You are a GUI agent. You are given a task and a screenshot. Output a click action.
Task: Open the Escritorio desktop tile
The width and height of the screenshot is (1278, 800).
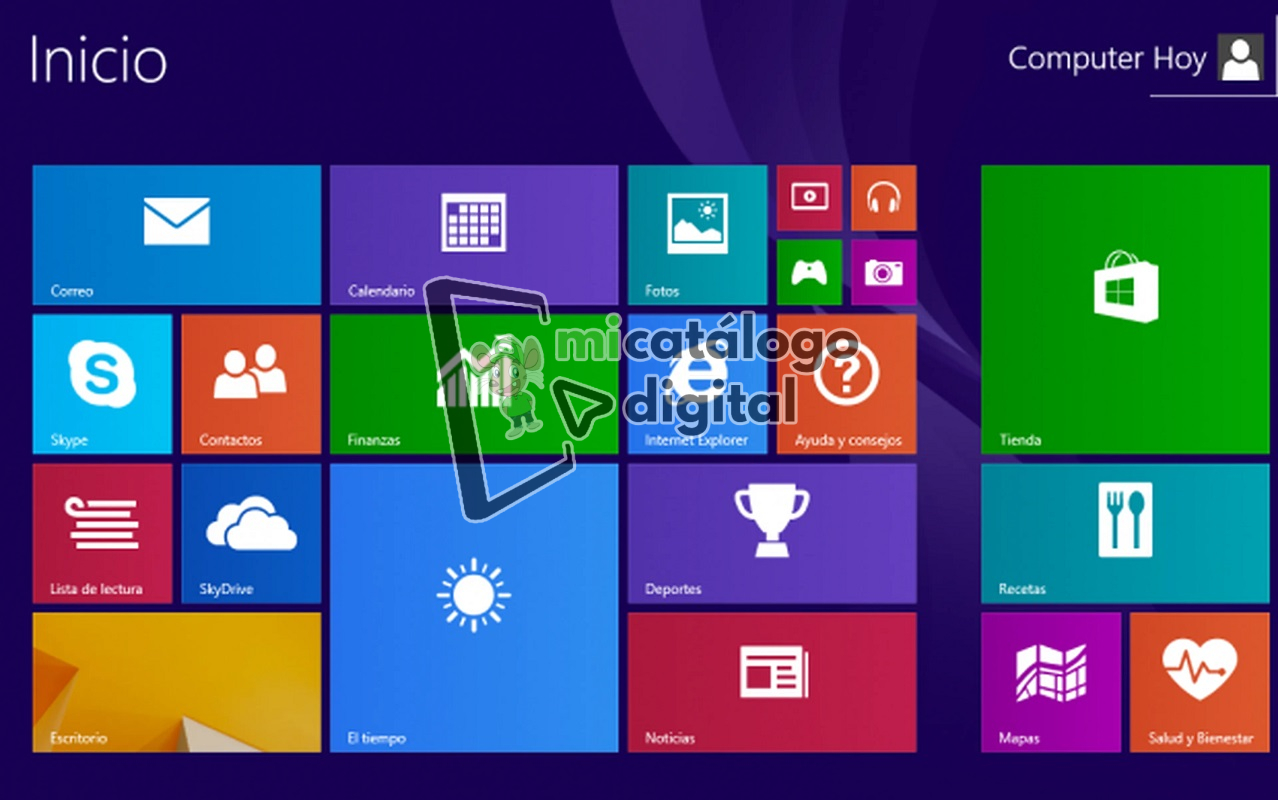point(177,682)
